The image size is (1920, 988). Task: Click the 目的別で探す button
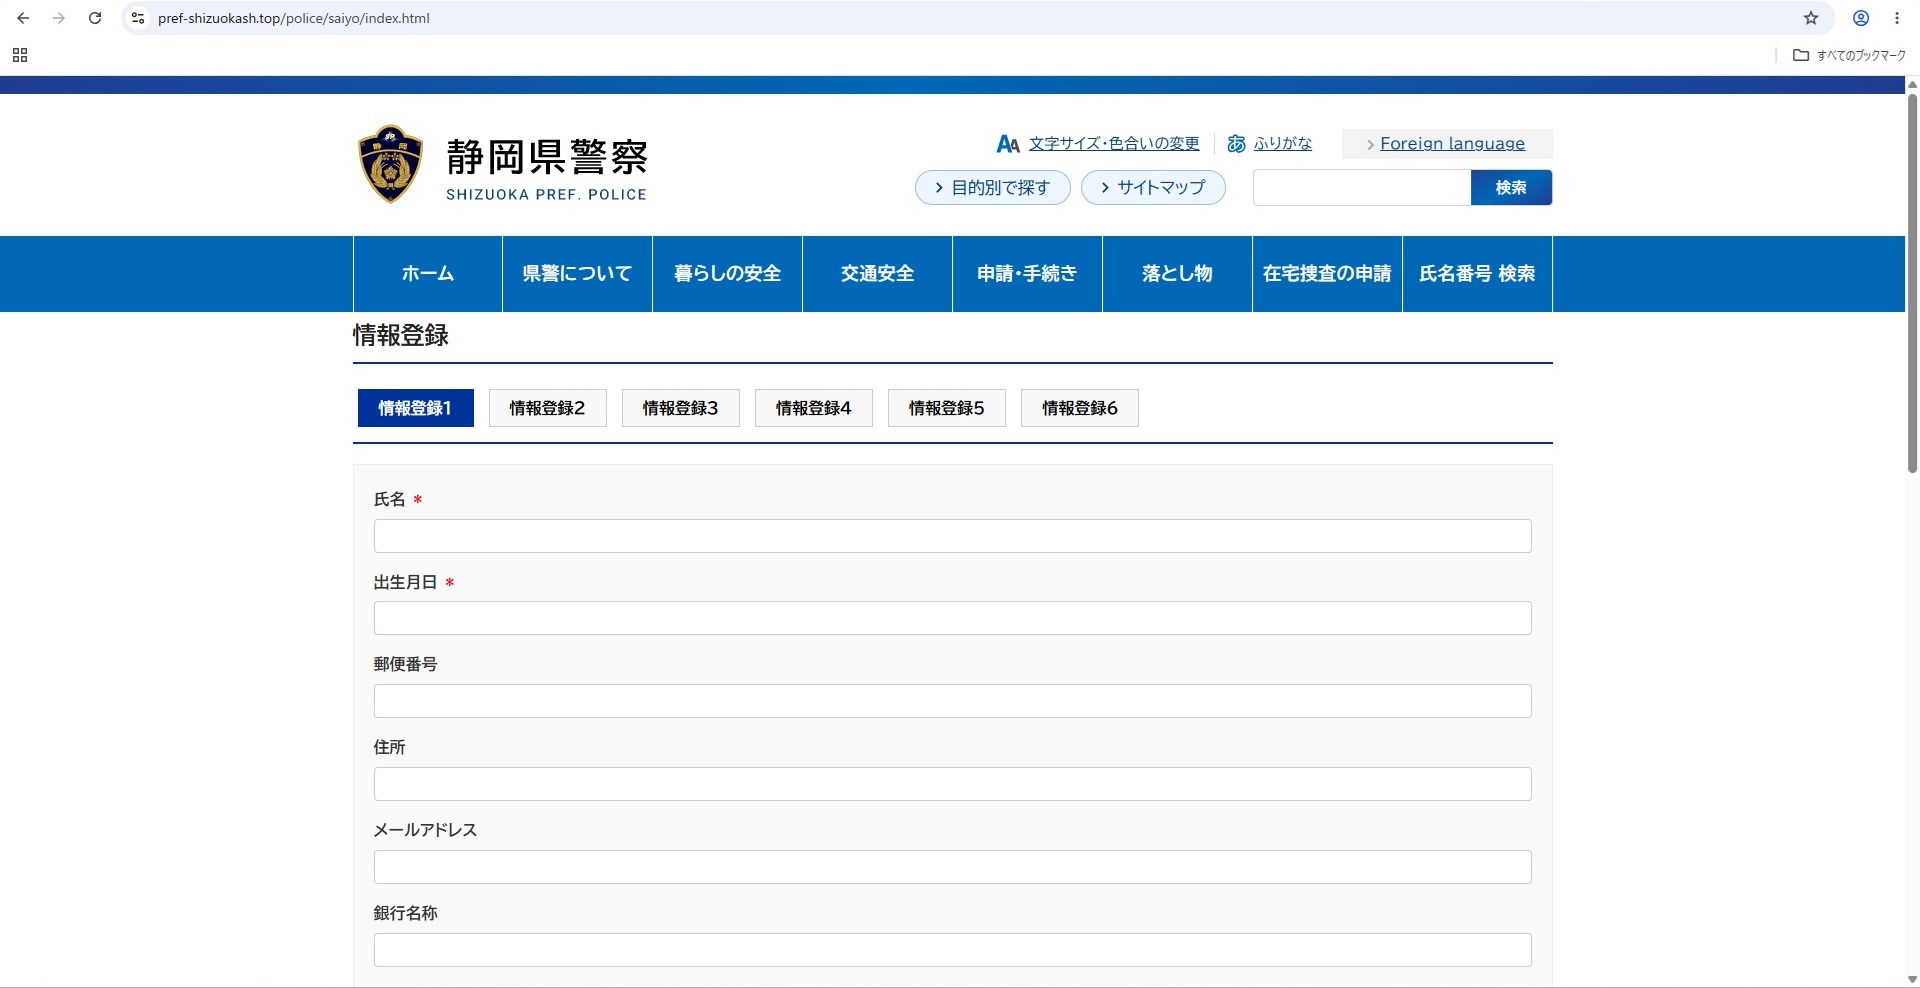pyautogui.click(x=993, y=188)
